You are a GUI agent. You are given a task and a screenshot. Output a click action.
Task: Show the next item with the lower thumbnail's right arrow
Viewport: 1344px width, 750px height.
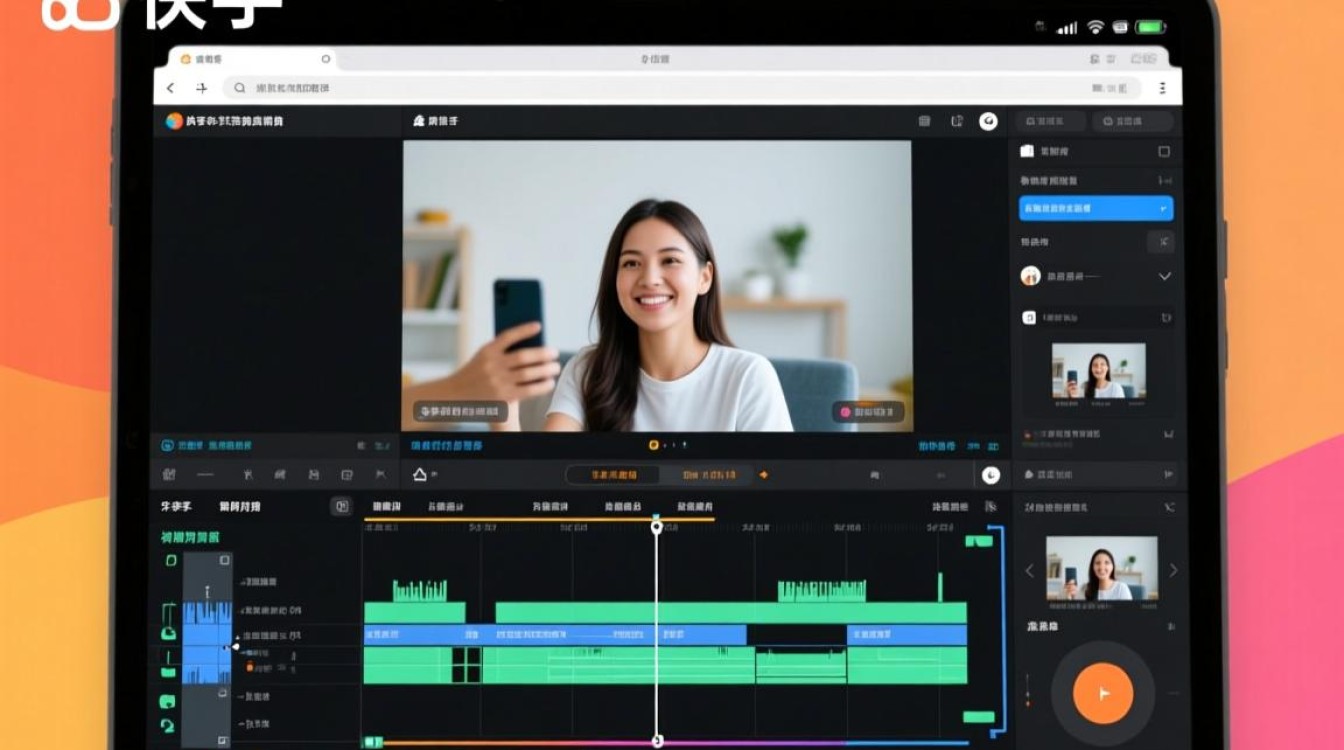pos(1173,570)
